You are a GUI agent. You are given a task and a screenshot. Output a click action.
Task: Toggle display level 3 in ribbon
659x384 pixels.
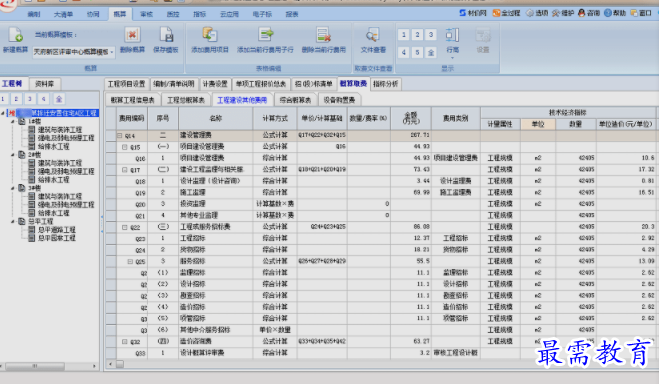[431, 34]
